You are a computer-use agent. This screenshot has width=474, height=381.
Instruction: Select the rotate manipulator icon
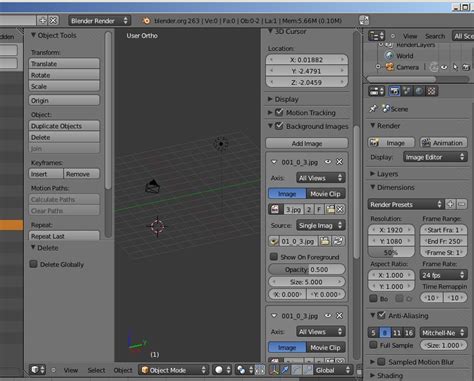pyautogui.click(x=297, y=370)
